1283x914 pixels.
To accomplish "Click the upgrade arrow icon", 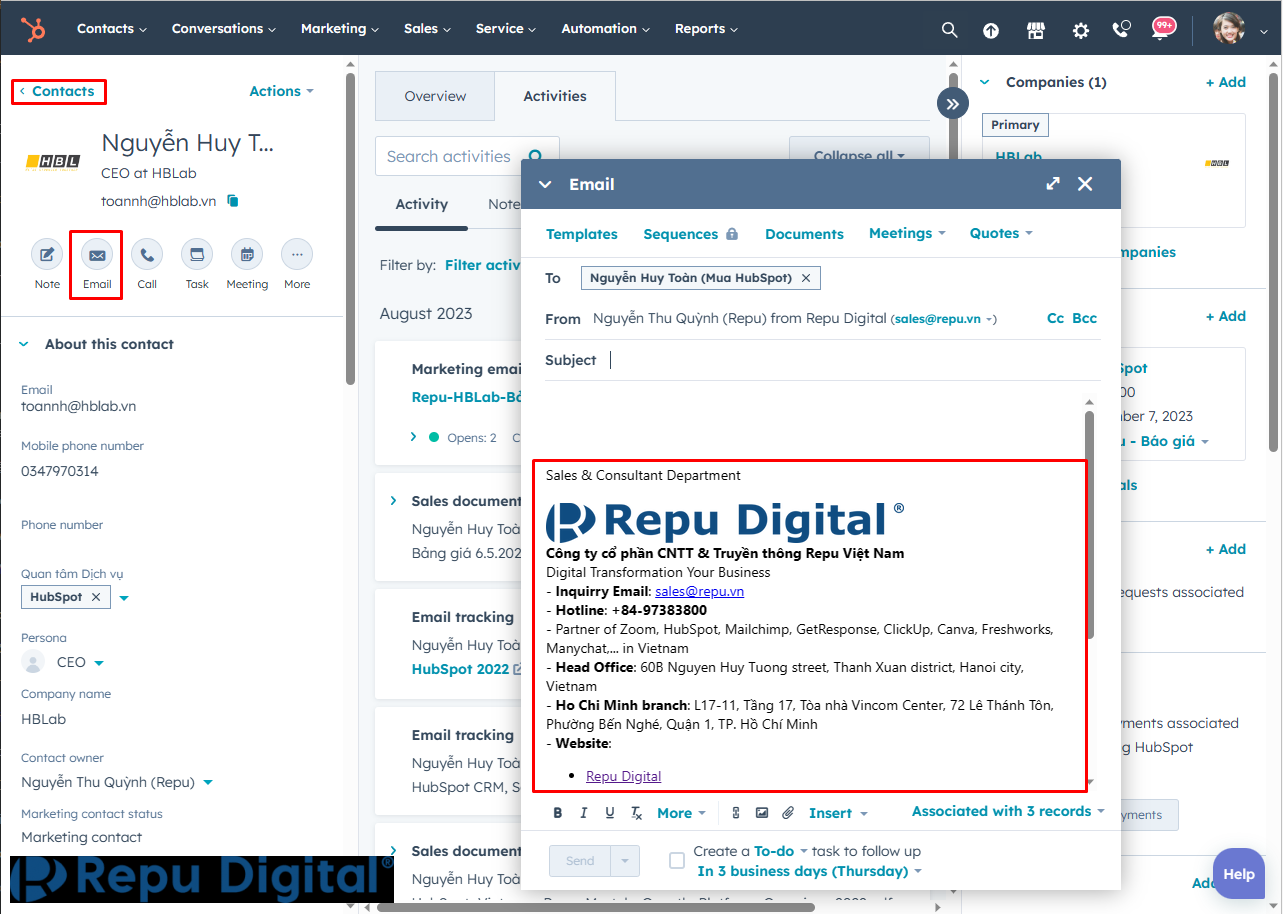I will [991, 30].
